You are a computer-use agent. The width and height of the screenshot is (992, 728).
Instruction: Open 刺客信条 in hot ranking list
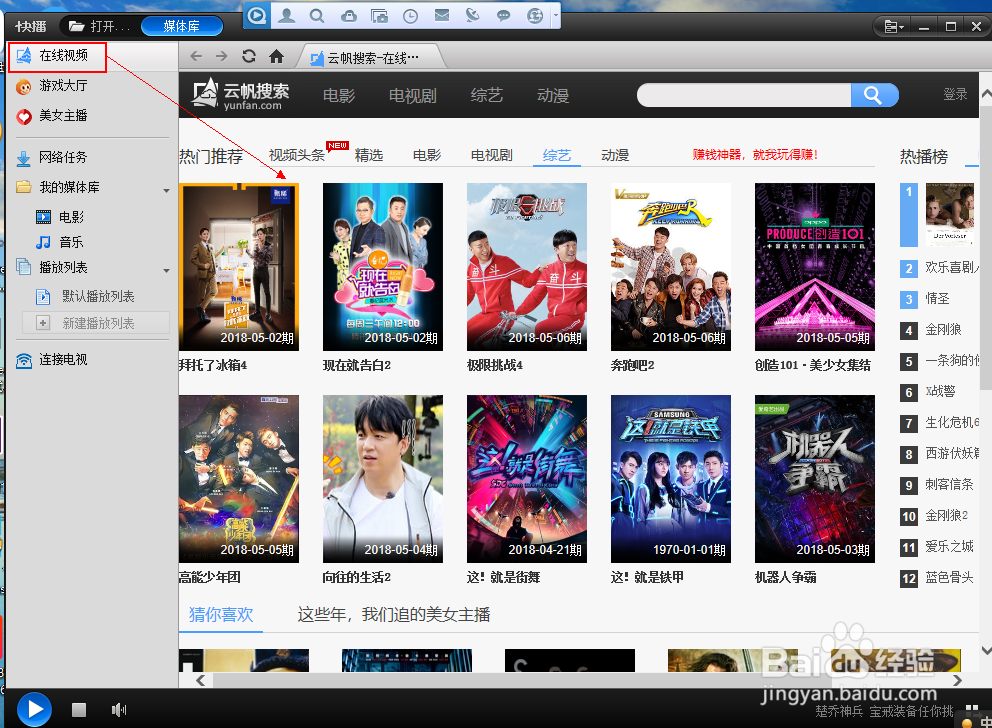pos(950,484)
